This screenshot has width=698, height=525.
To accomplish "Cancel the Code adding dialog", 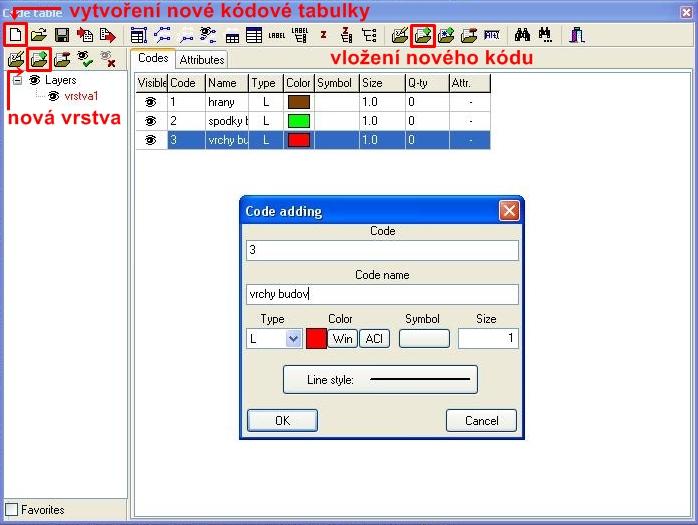I will point(481,421).
